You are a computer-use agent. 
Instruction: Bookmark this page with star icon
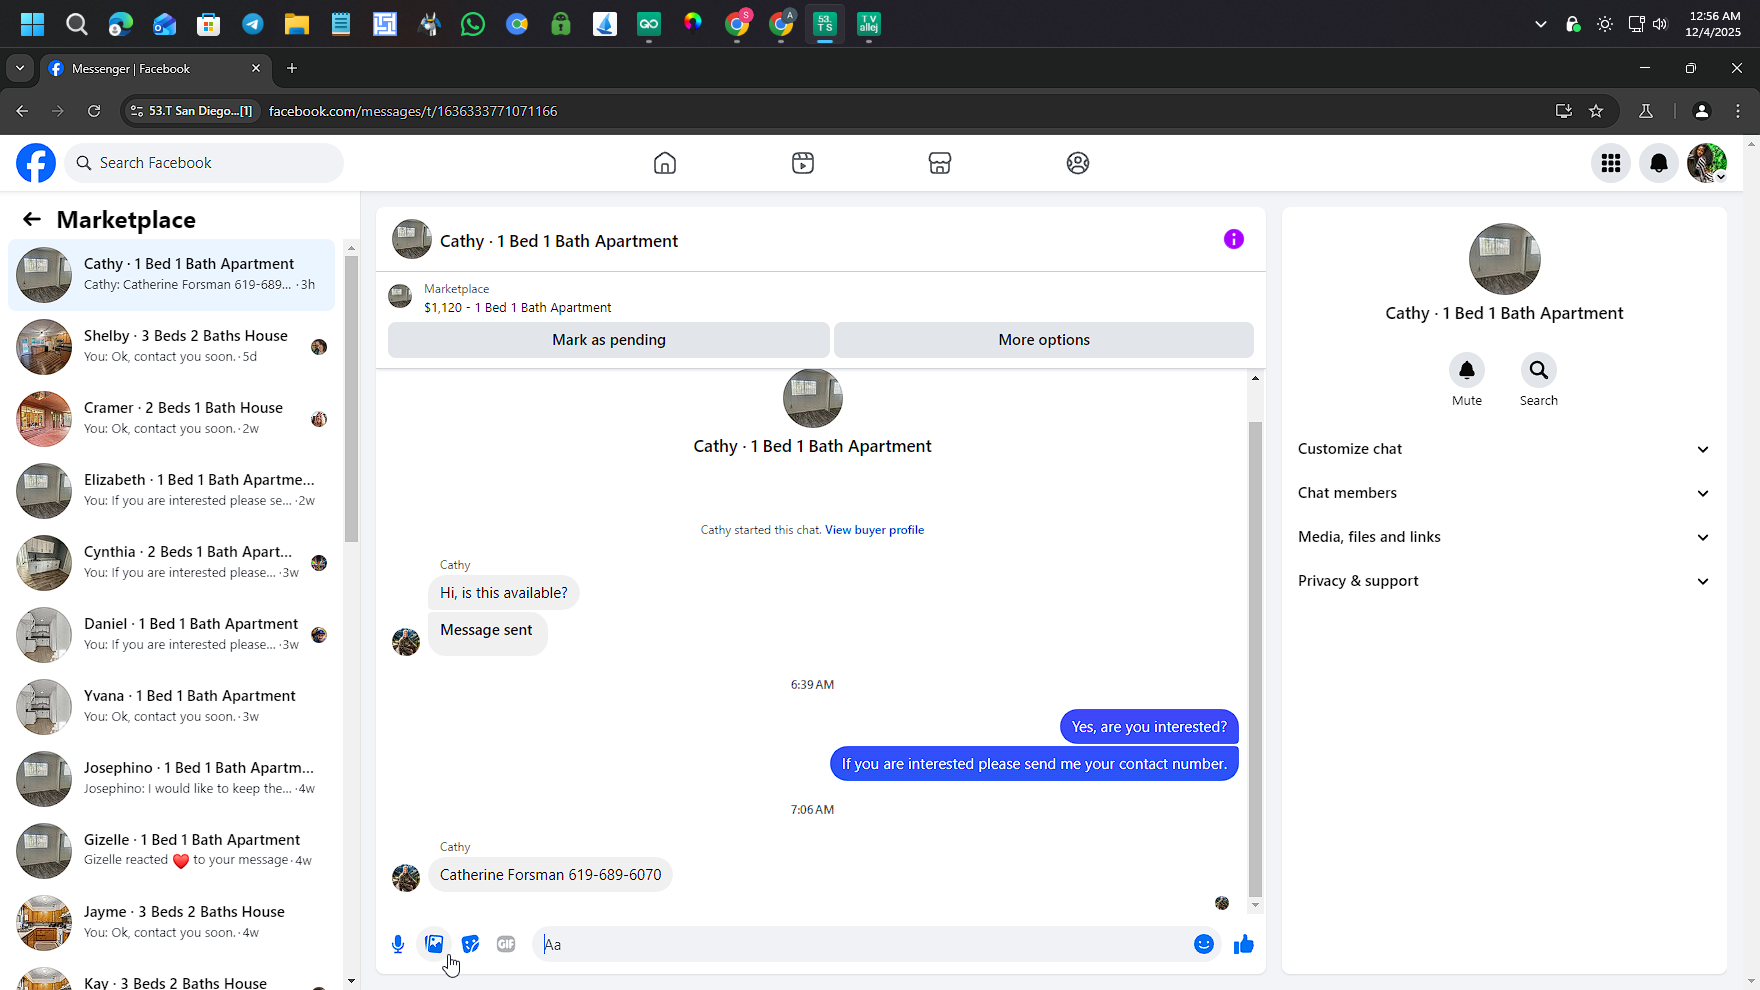point(1596,111)
